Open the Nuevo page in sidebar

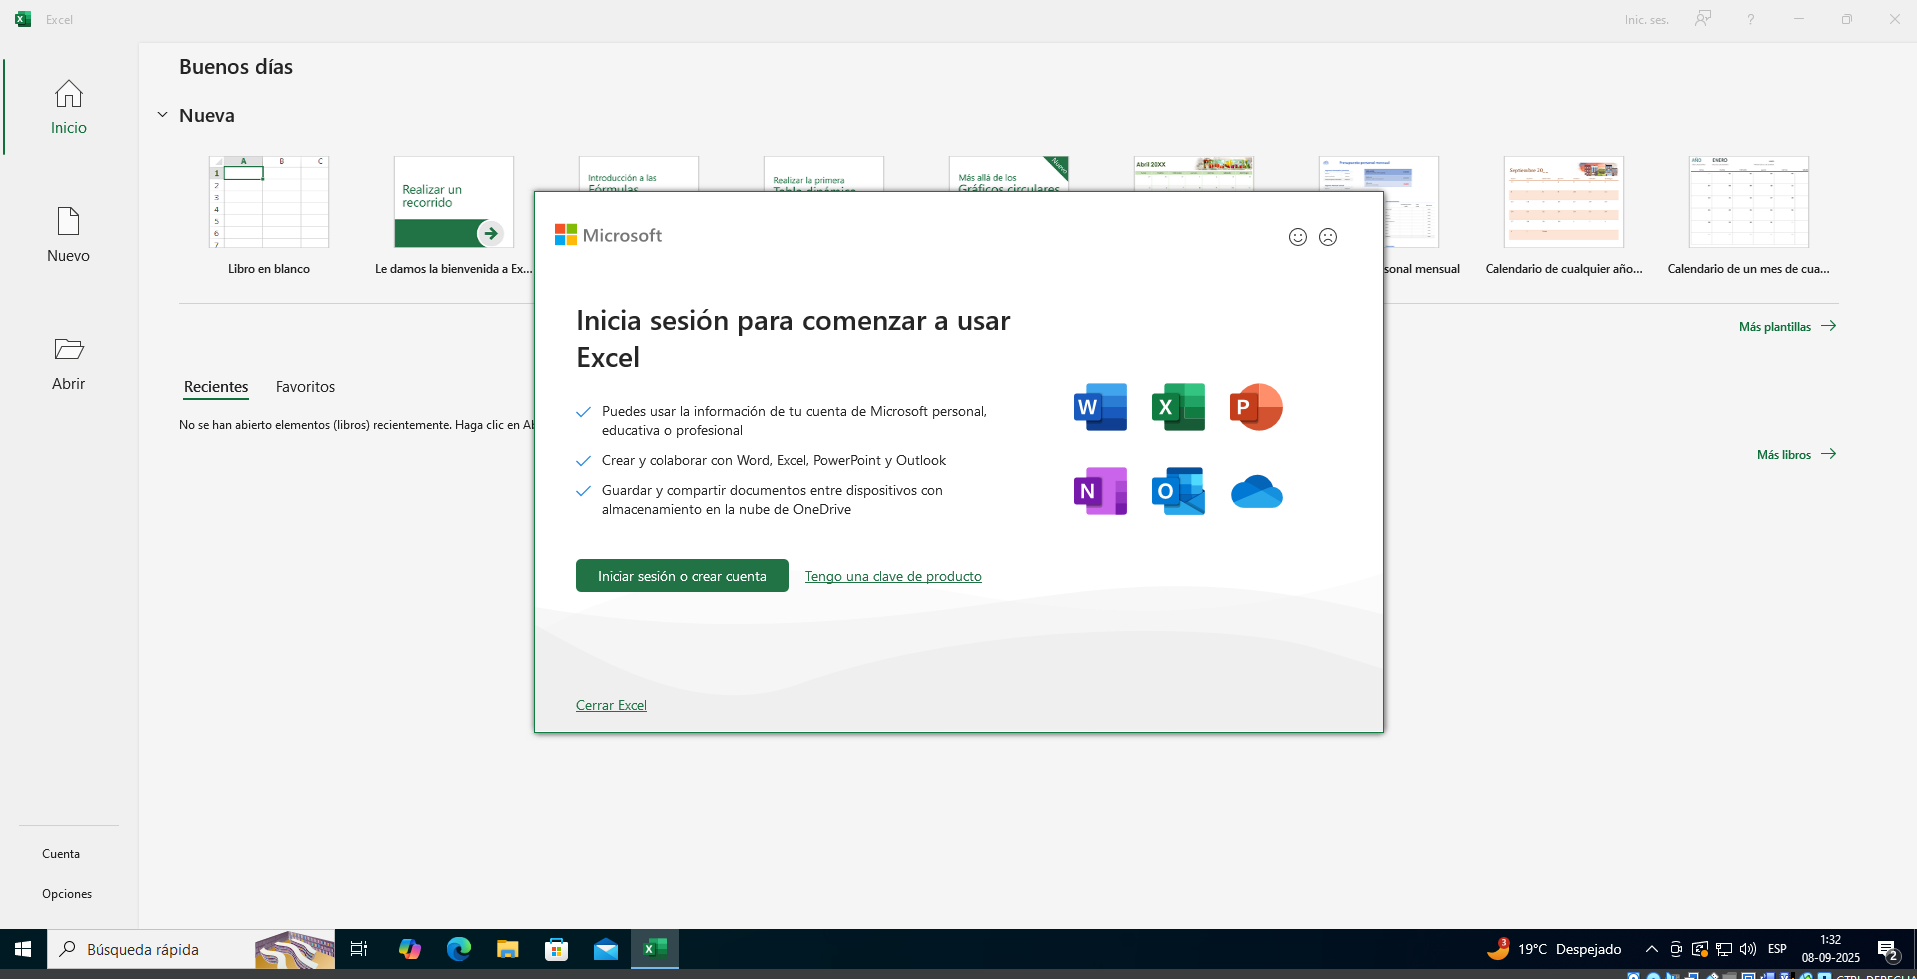tap(69, 235)
